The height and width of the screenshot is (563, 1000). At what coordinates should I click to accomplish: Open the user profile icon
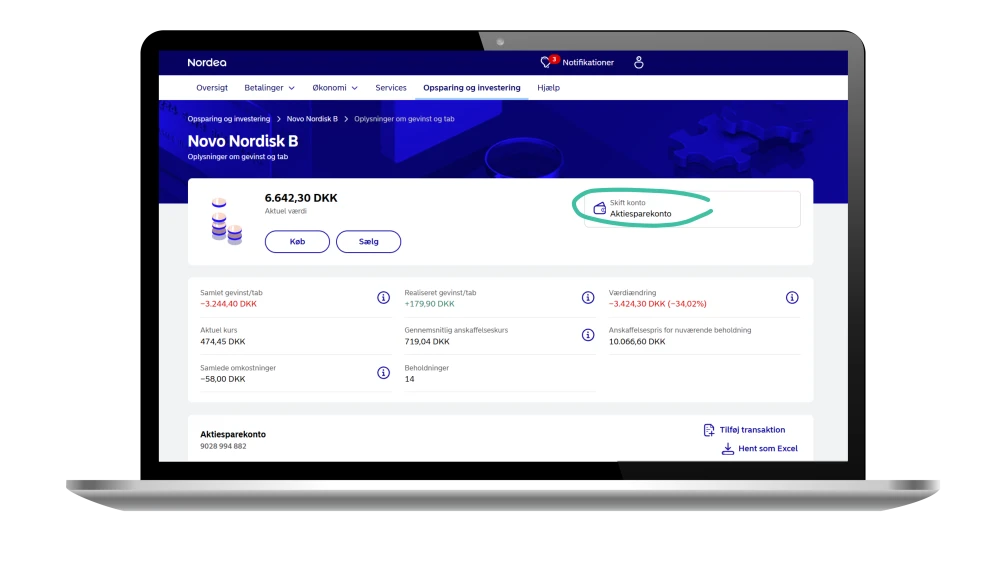pyautogui.click(x=639, y=63)
